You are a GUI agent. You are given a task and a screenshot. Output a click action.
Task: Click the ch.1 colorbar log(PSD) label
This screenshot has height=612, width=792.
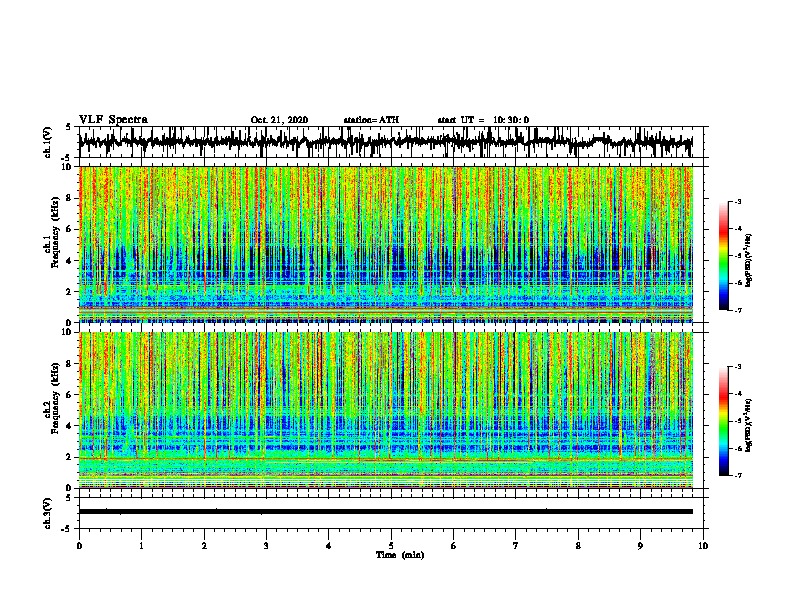pos(749,261)
